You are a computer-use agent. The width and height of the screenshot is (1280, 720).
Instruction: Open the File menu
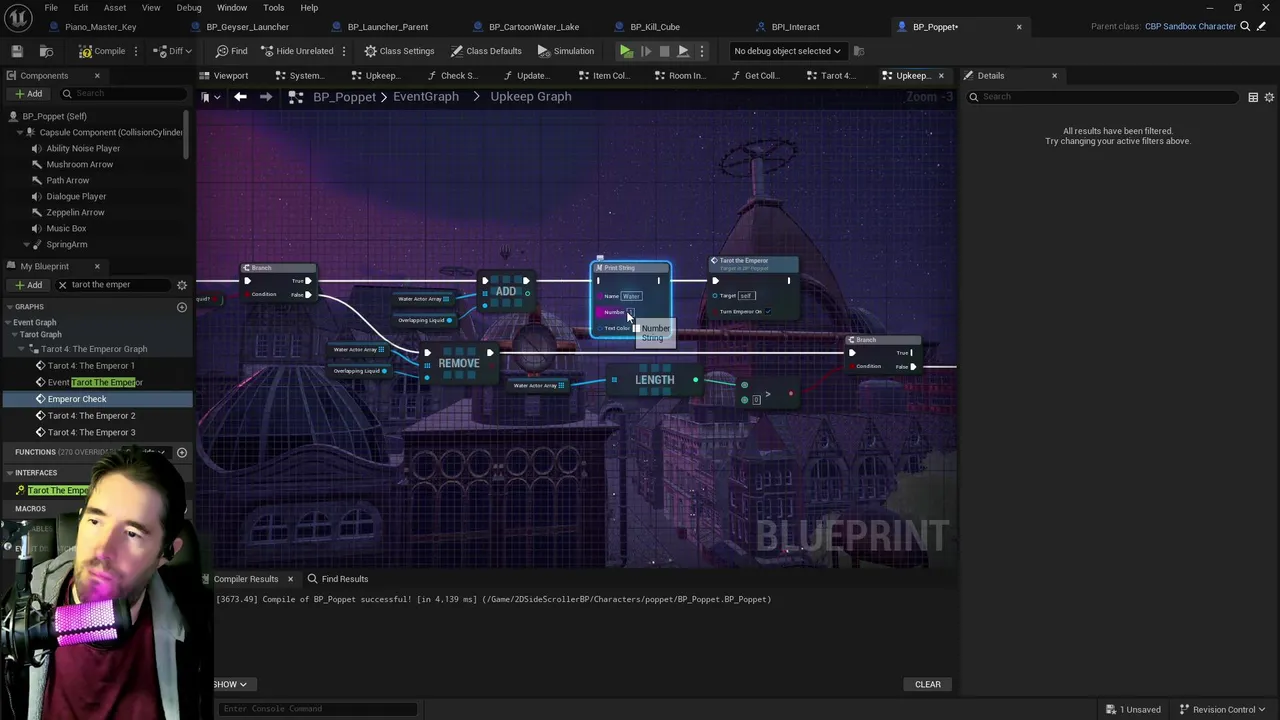click(51, 8)
